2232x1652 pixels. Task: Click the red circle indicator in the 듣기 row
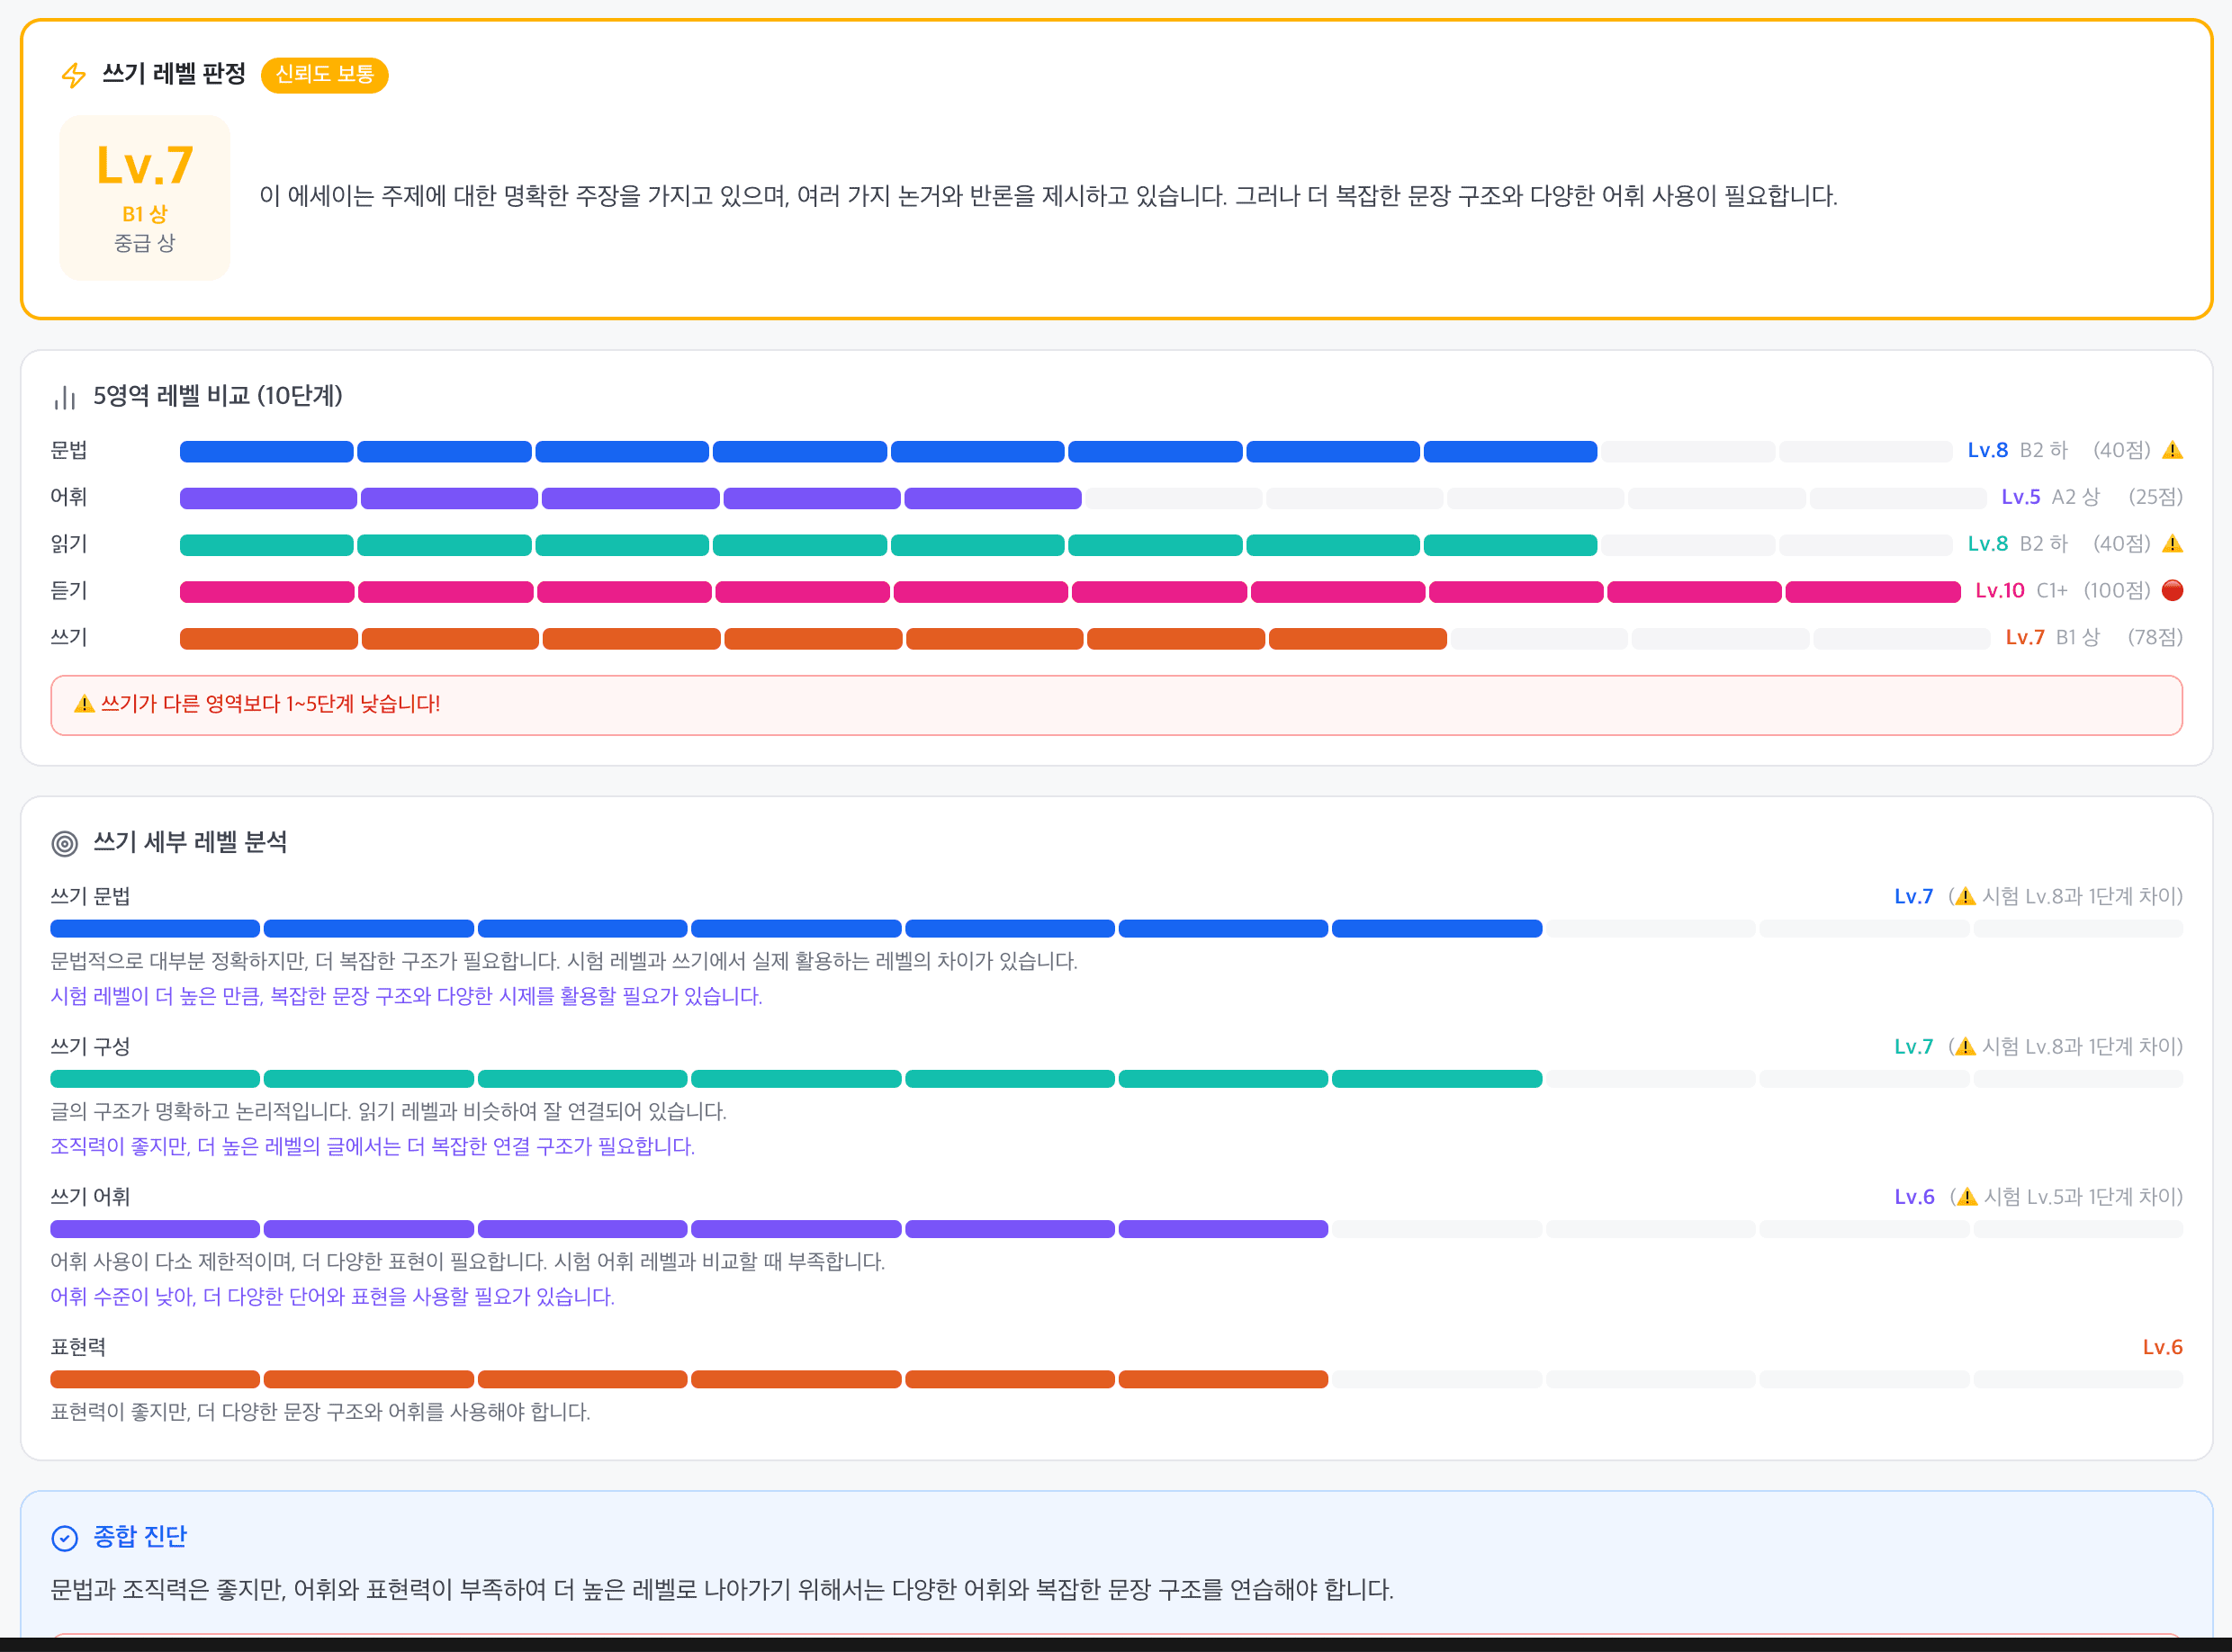click(x=2172, y=590)
